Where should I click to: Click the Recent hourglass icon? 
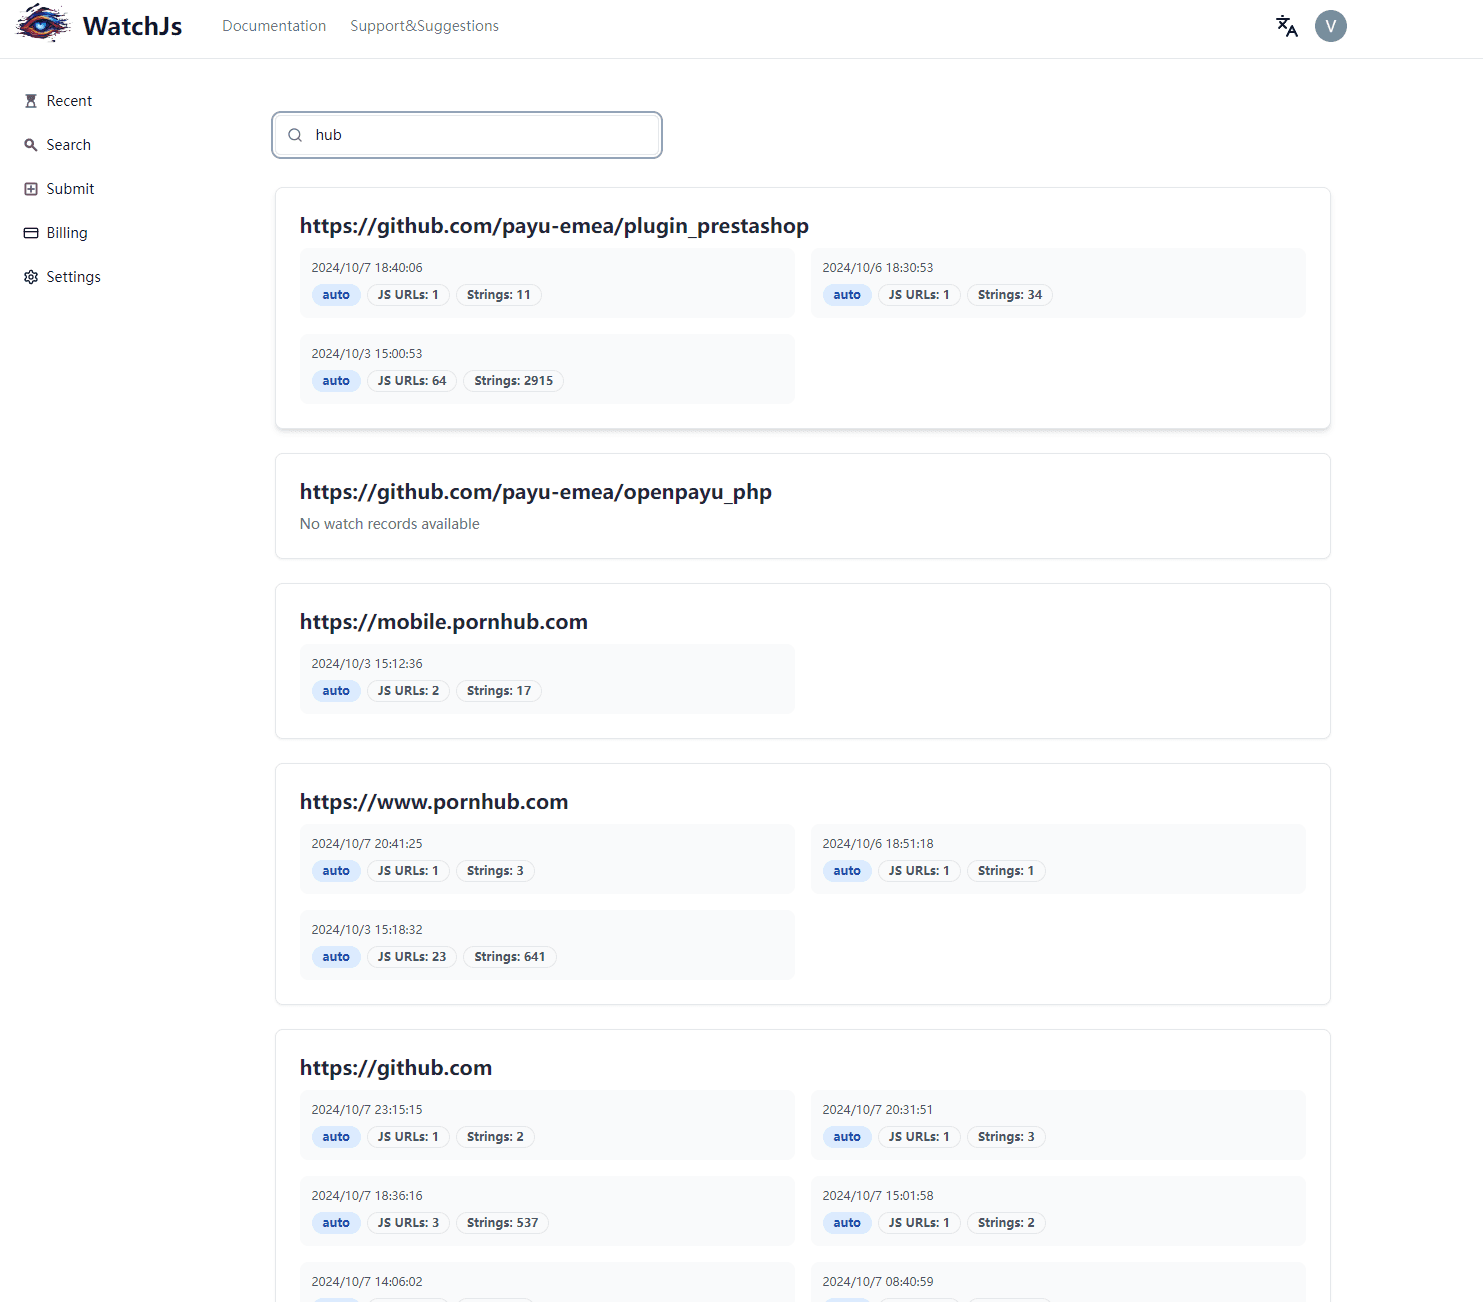(x=31, y=101)
